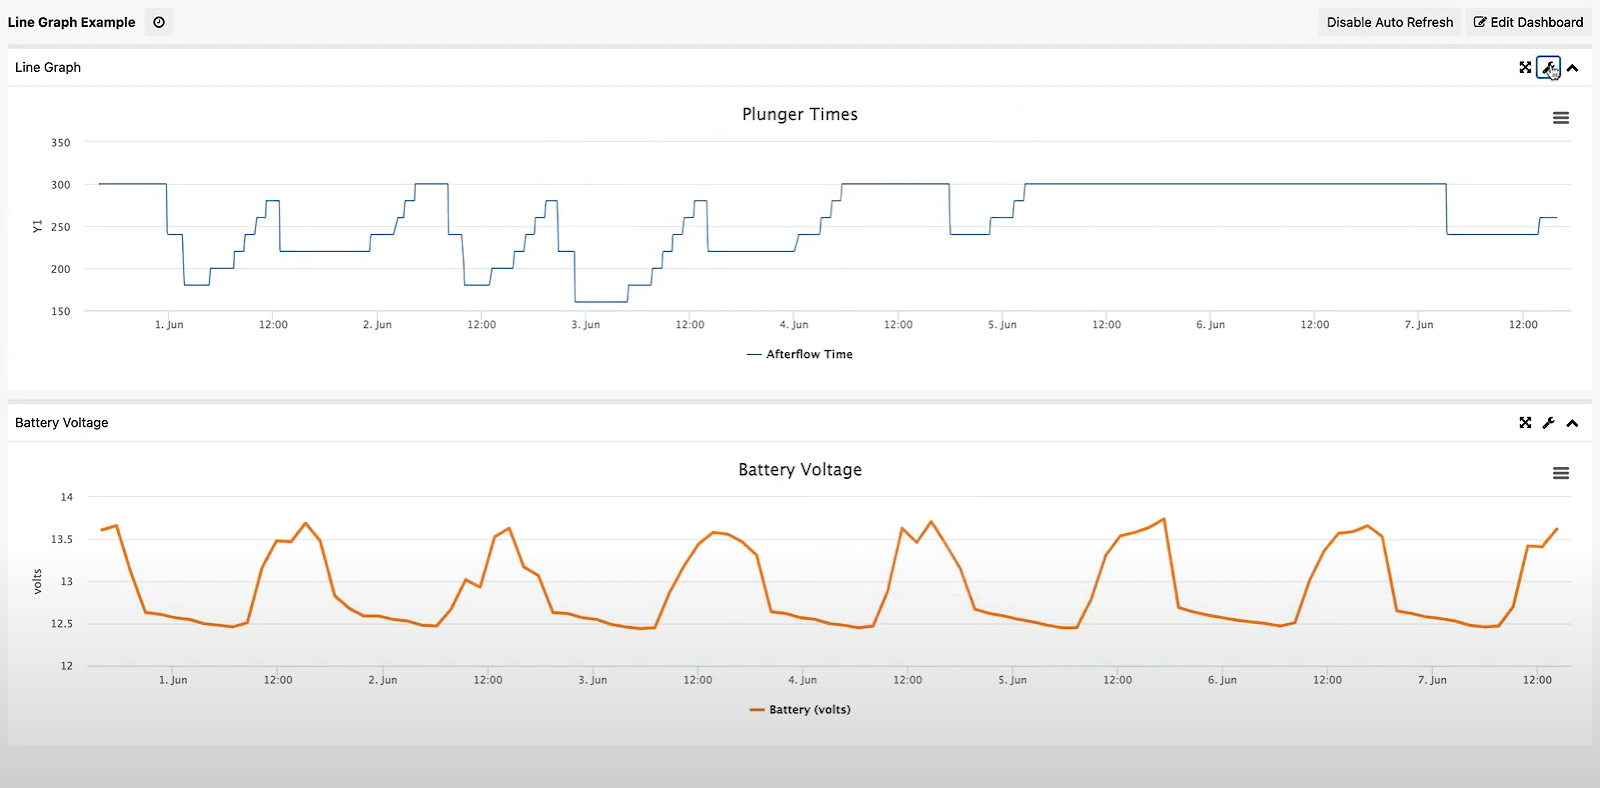This screenshot has width=1600, height=788.
Task: Toggle the Afterflow Time legend series
Action: pyautogui.click(x=800, y=354)
